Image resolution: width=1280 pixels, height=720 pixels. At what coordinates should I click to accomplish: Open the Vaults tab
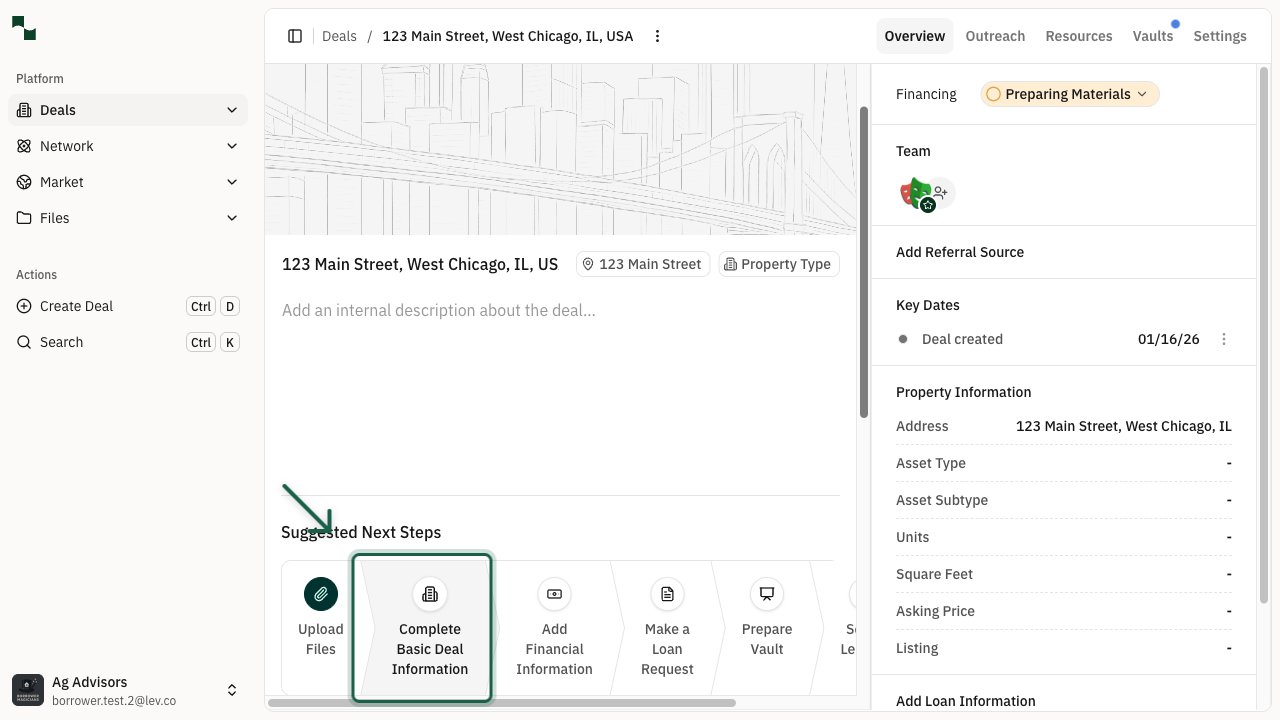click(x=1152, y=36)
